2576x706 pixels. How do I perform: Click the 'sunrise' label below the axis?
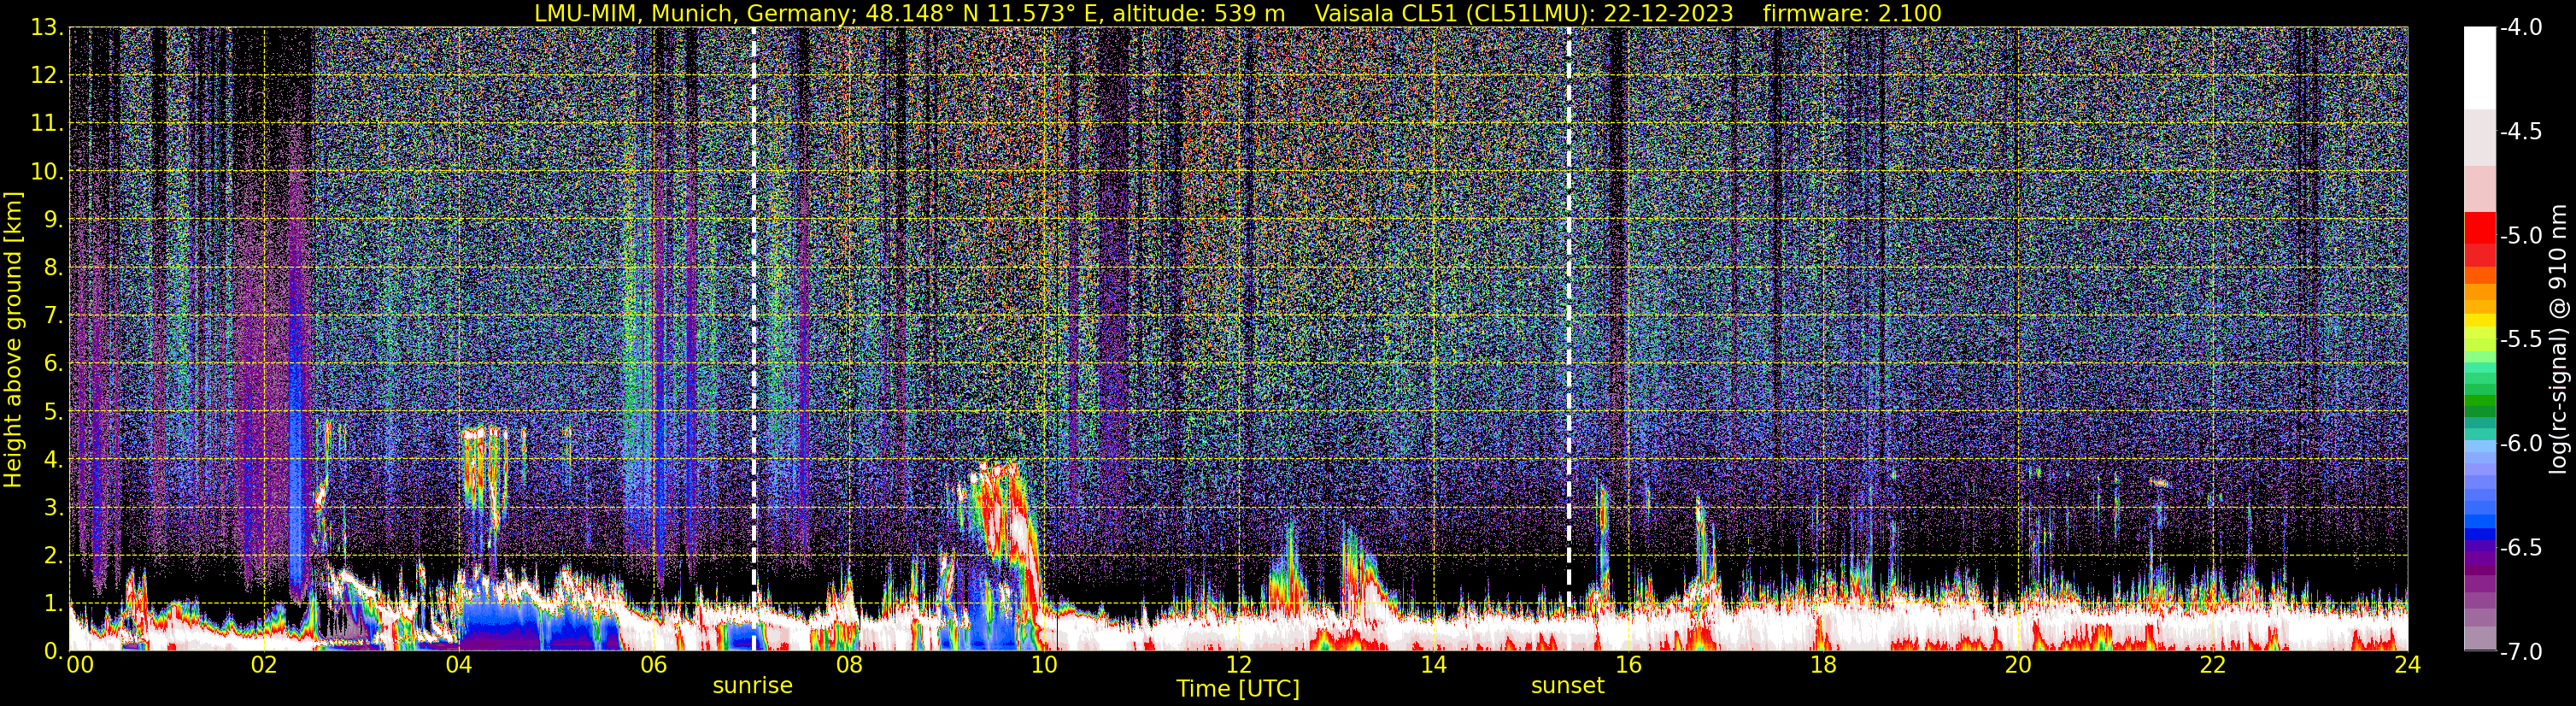tap(752, 686)
